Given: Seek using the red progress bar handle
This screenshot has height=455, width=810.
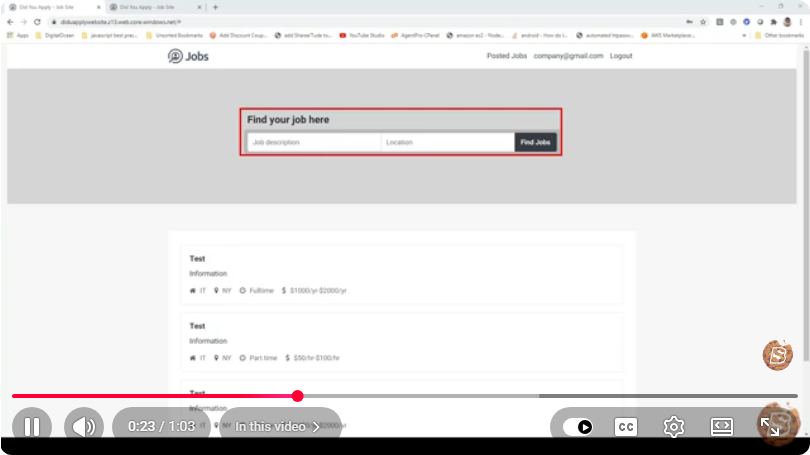Looking at the screenshot, I should [x=297, y=396].
